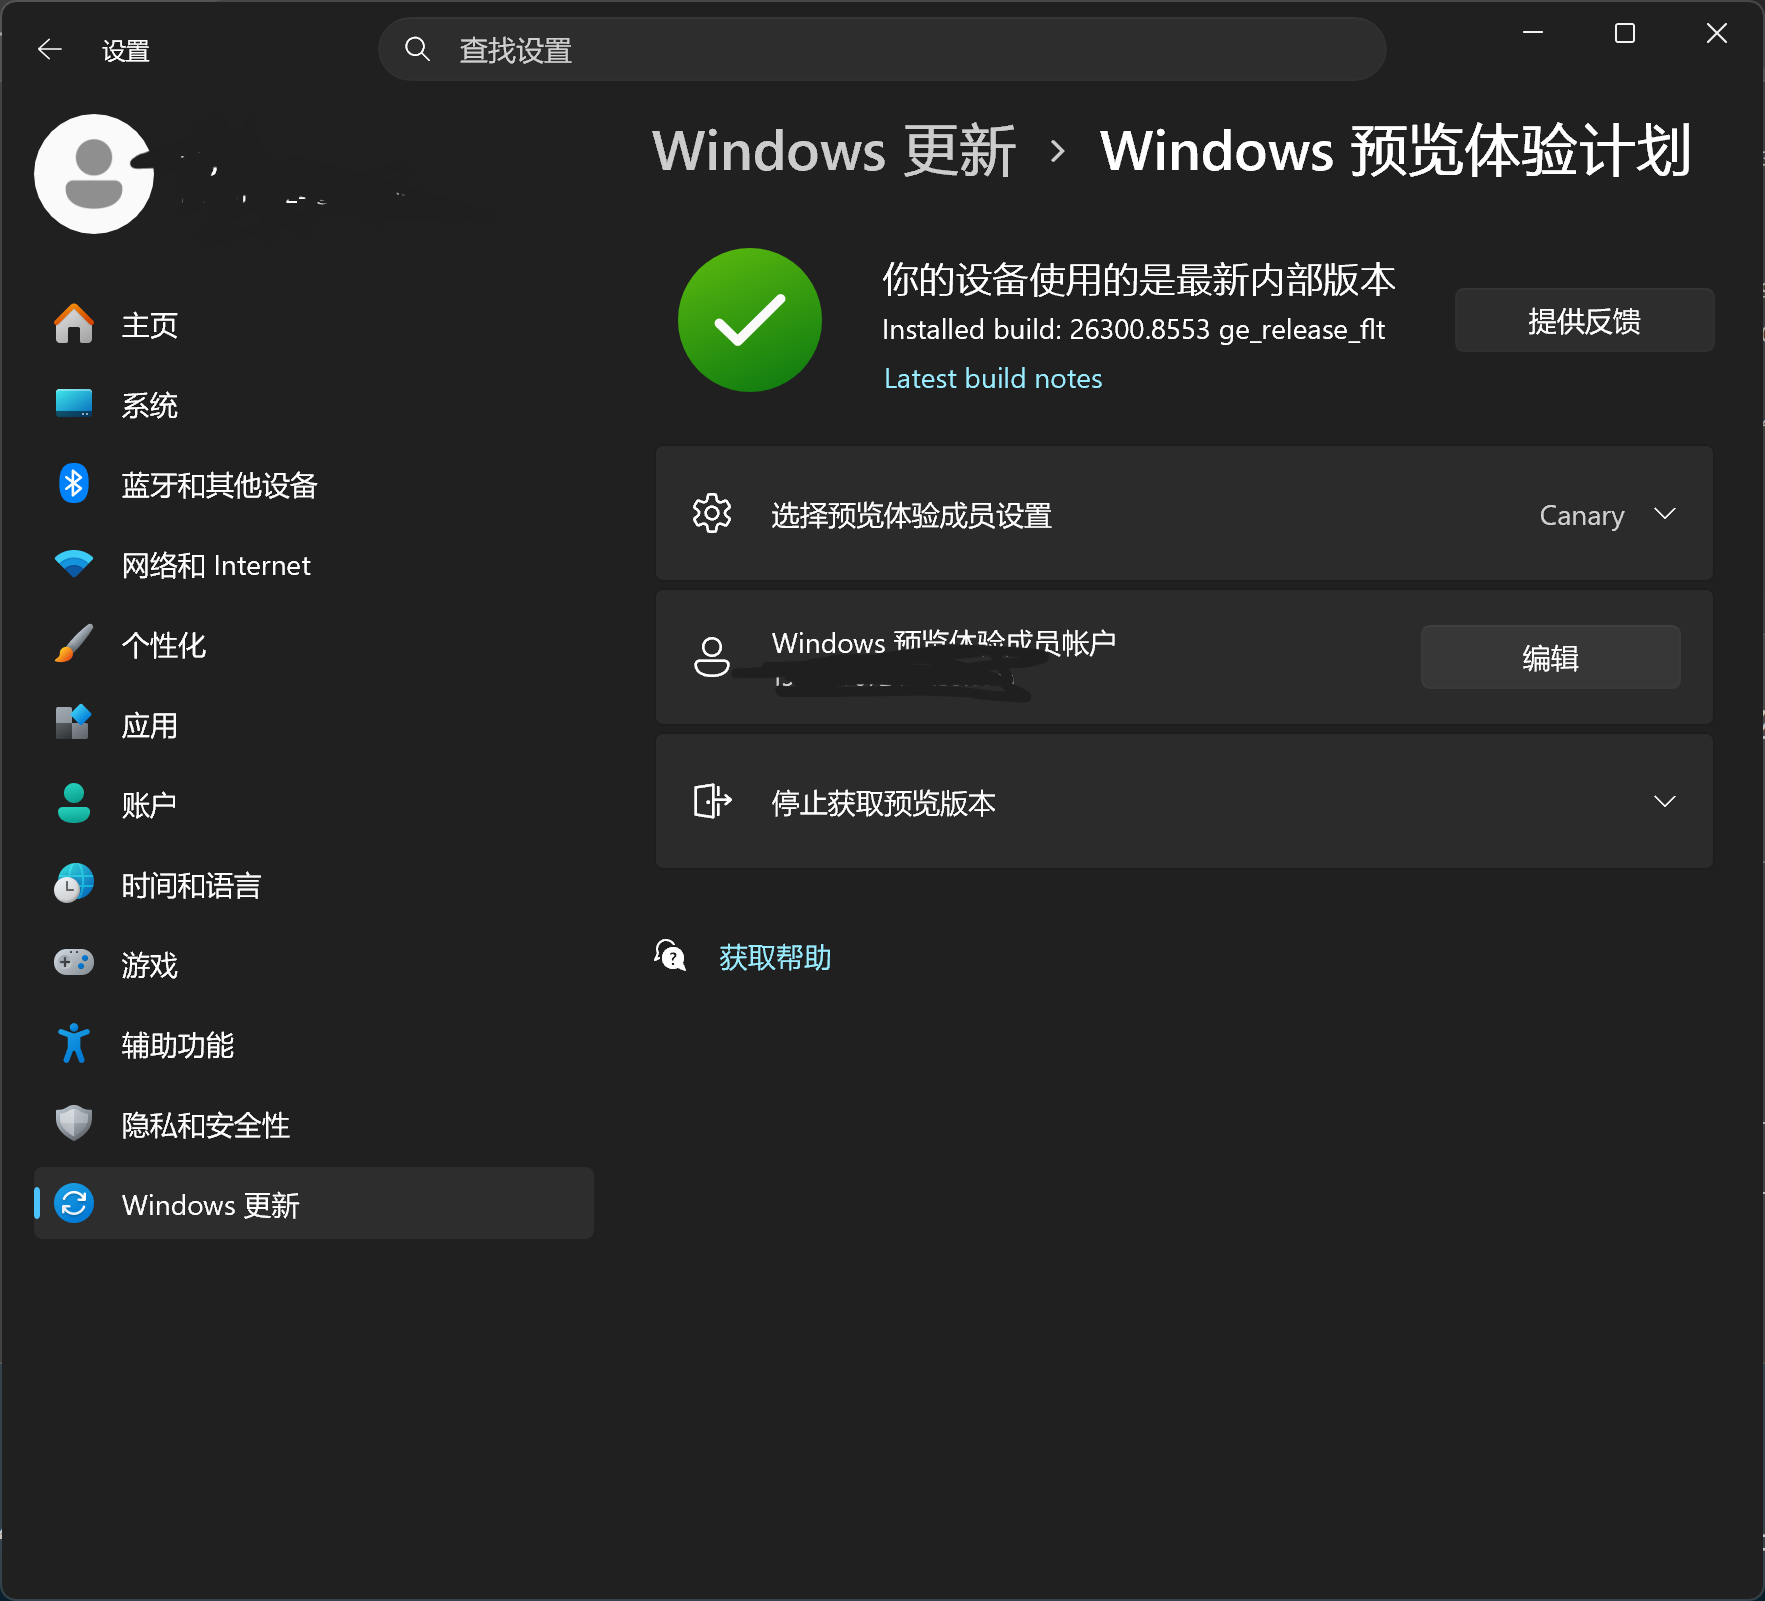Select 隐私和安全性 in sidebar

point(313,1125)
